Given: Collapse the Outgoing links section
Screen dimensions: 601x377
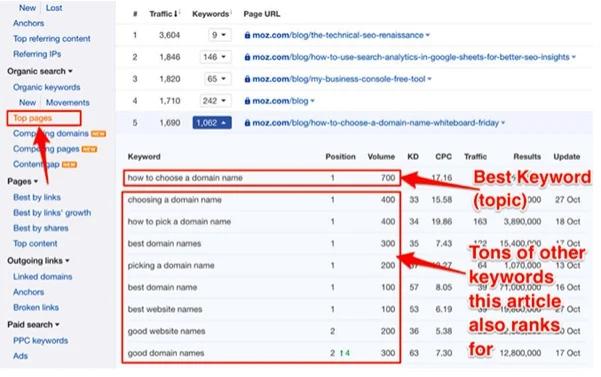Looking at the screenshot, I should point(38,261).
